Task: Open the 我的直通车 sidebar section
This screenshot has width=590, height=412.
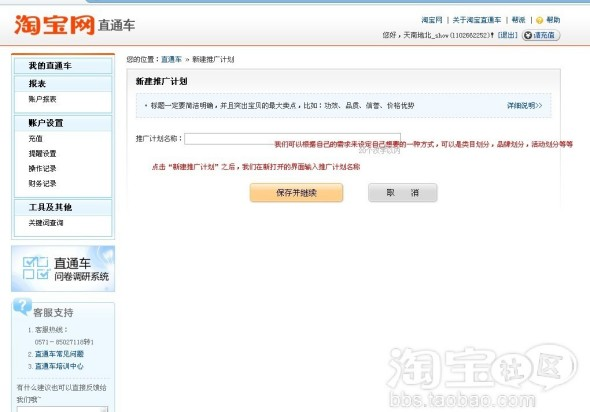Action: 63,66
